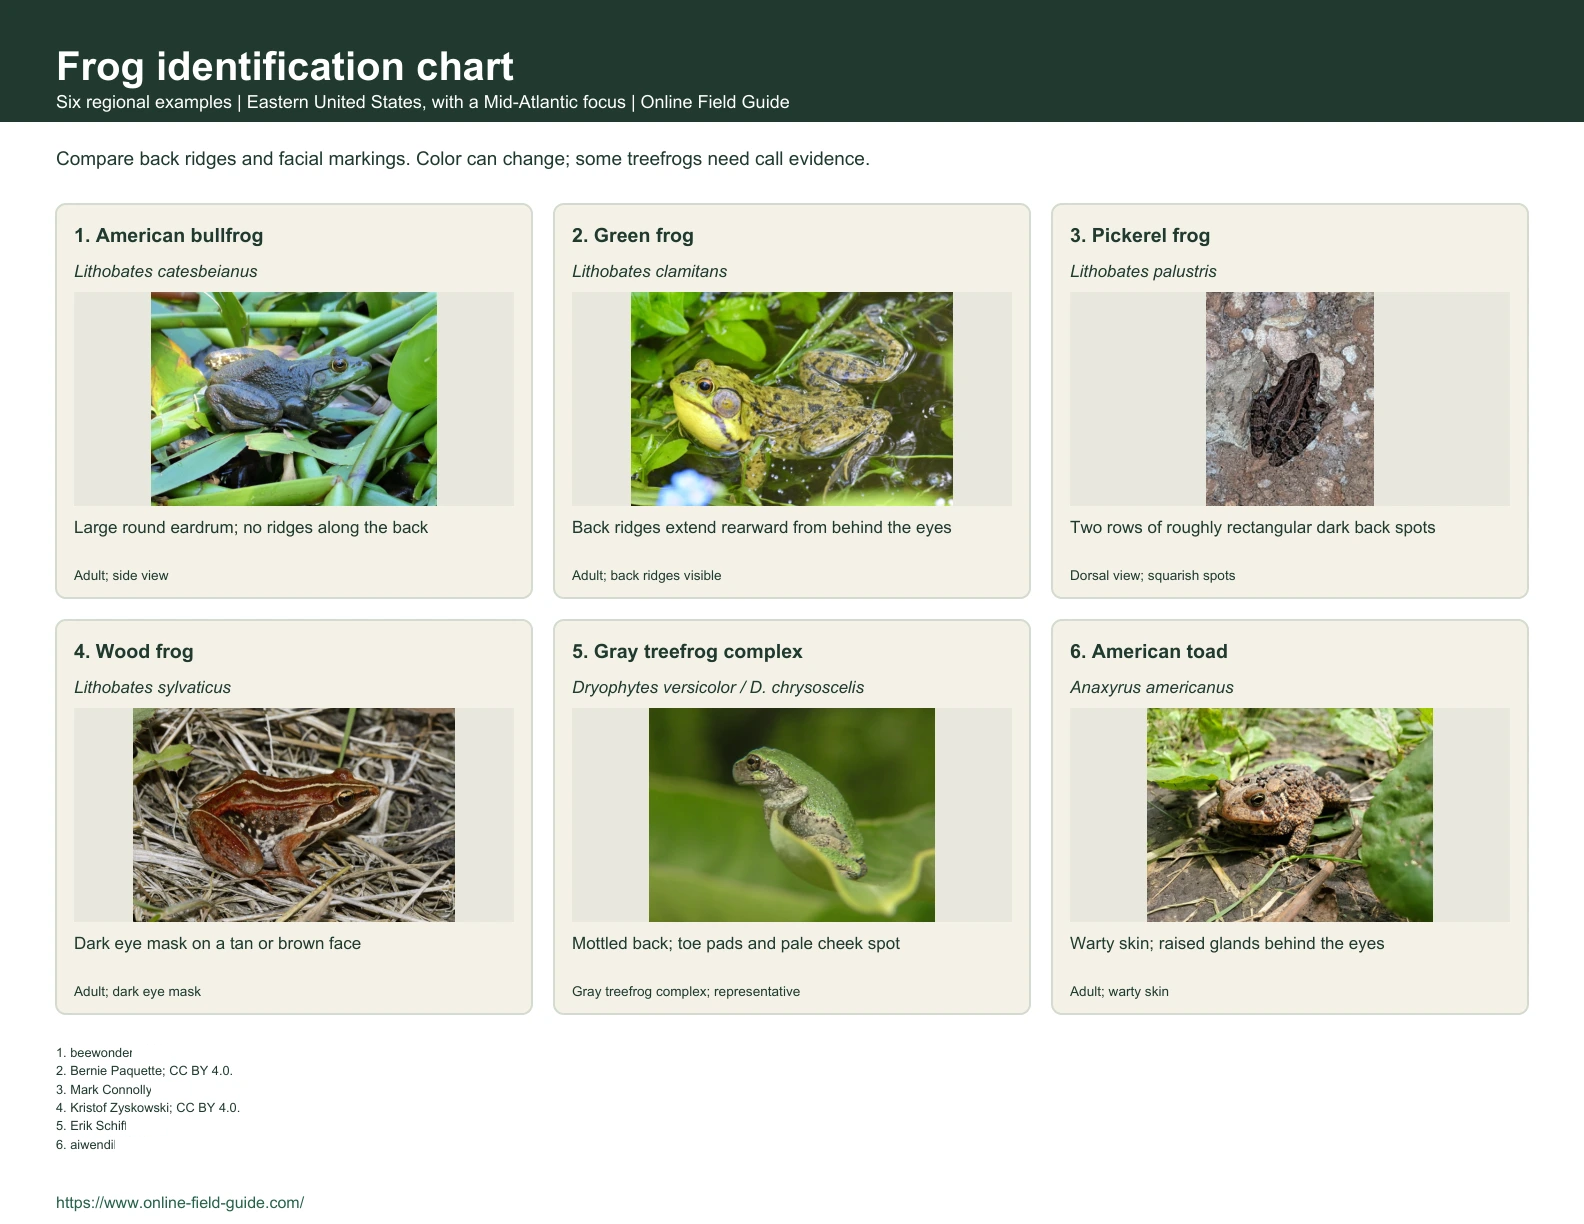The height and width of the screenshot is (1224, 1584).
Task: Click caption 'Adult; warty skin'
Action: pos(1120,992)
